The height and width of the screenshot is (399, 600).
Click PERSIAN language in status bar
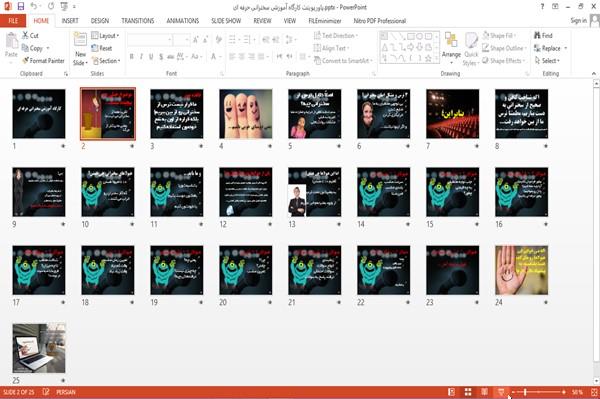click(66, 392)
